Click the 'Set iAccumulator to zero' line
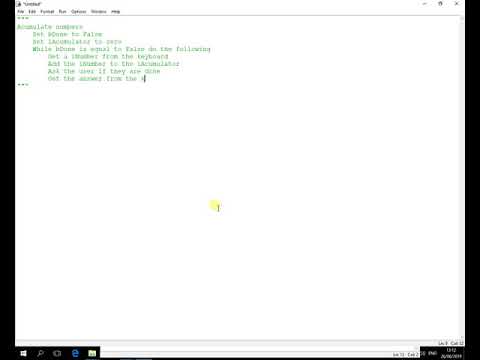The width and height of the screenshot is (480, 360). click(77, 42)
